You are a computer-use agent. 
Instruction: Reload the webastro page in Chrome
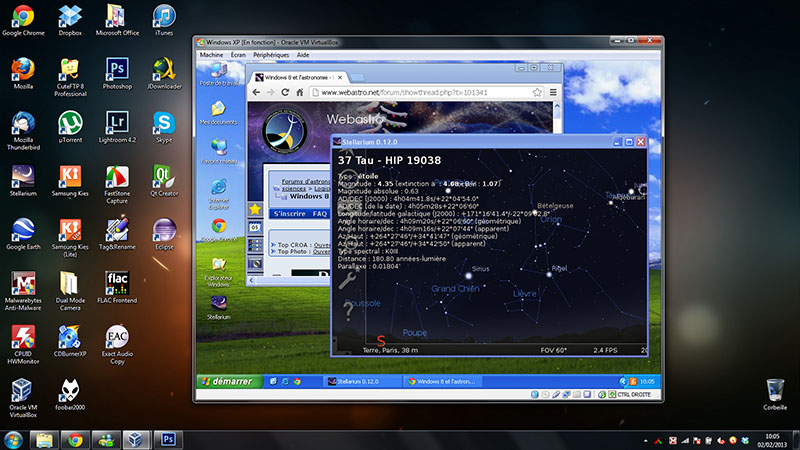click(285, 92)
